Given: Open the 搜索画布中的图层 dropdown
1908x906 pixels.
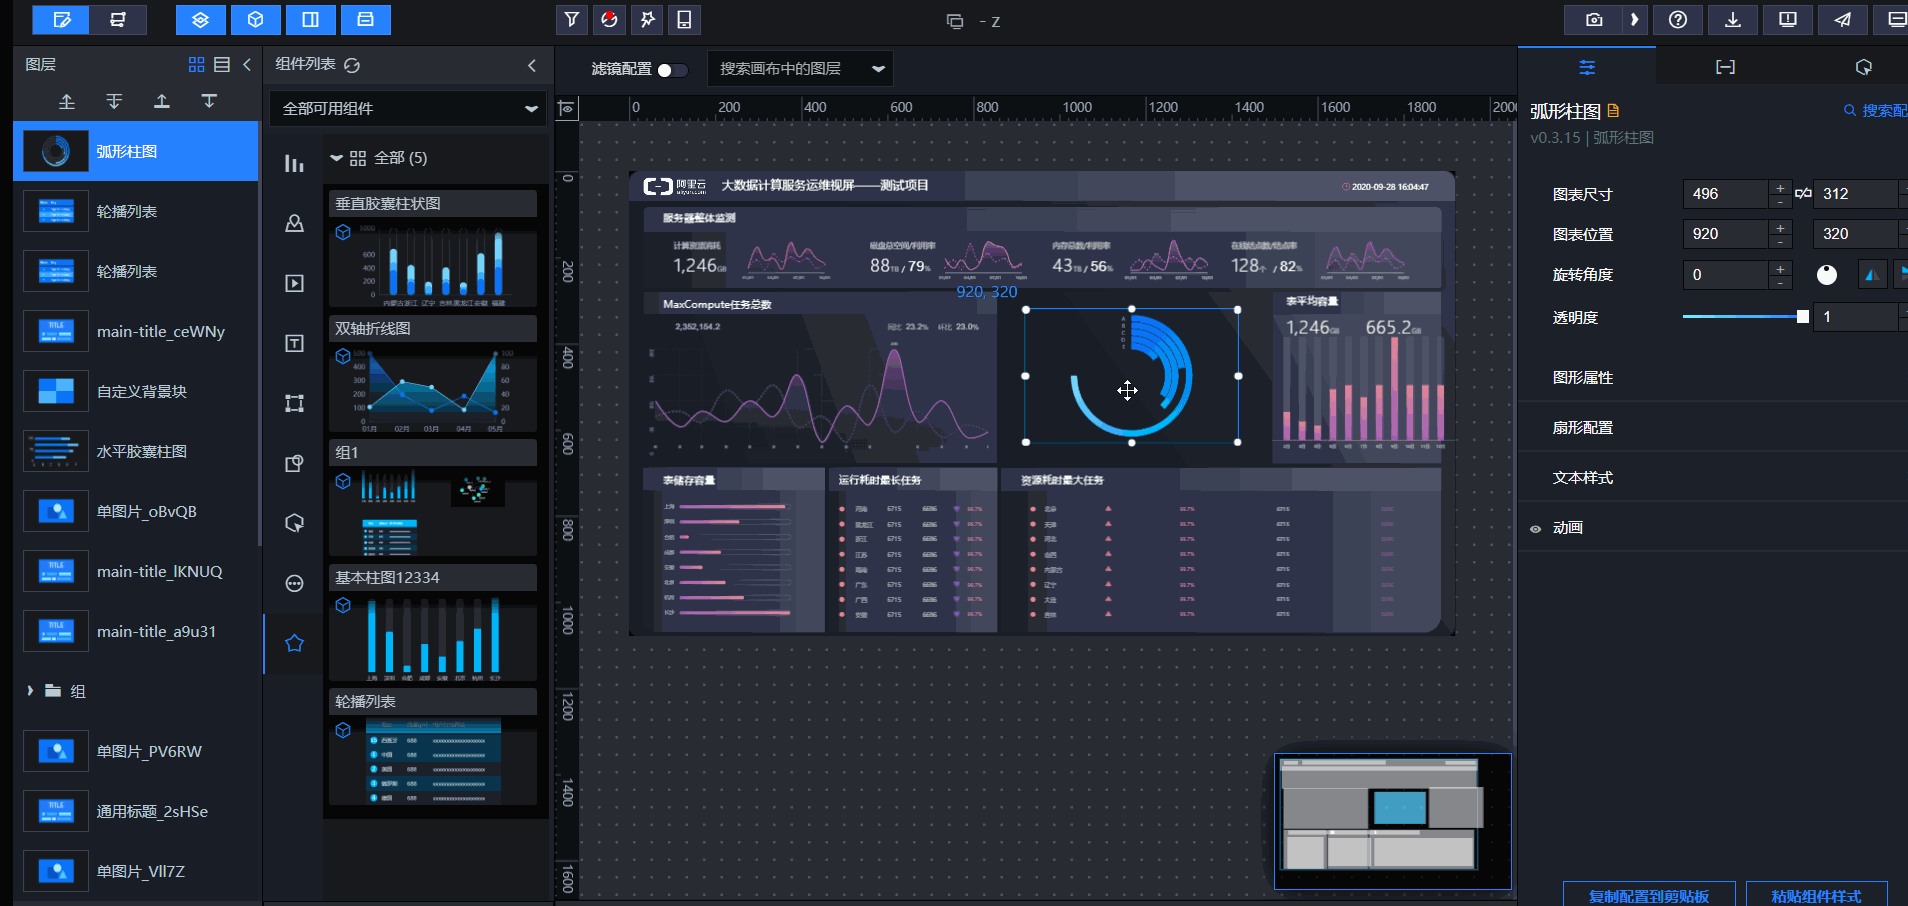Looking at the screenshot, I should click(x=800, y=68).
